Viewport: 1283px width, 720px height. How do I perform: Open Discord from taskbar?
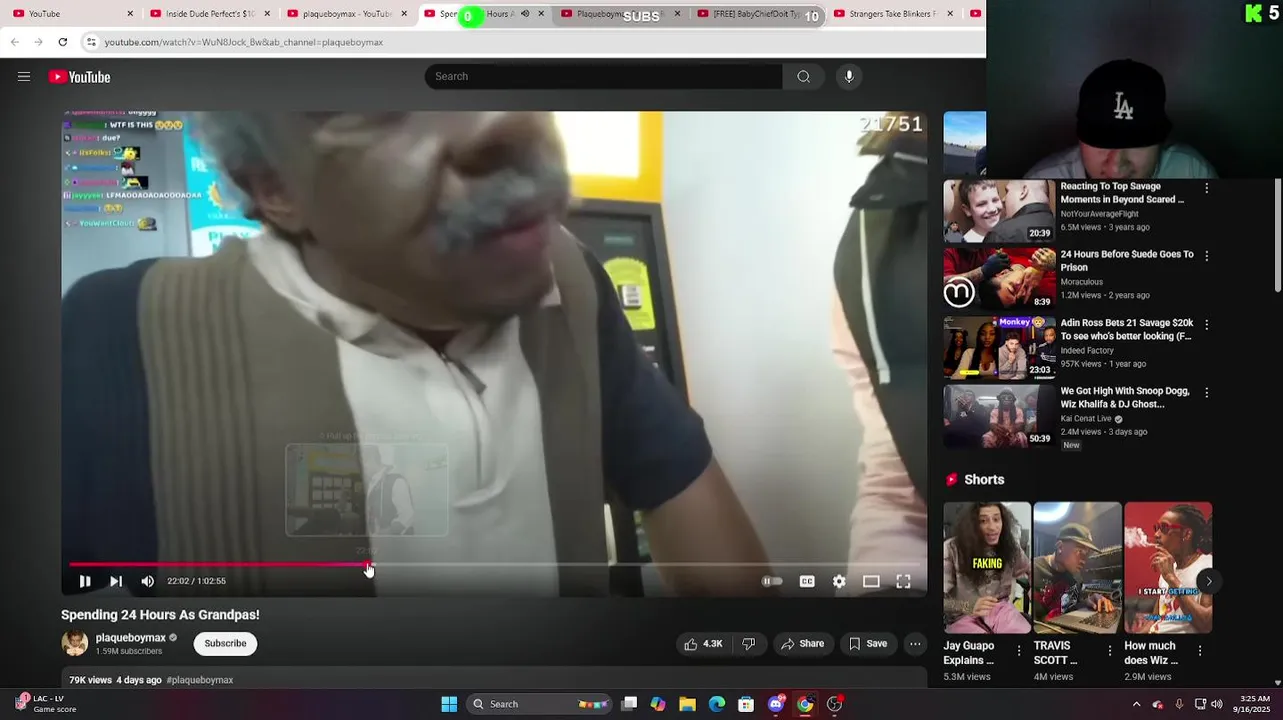(x=776, y=704)
